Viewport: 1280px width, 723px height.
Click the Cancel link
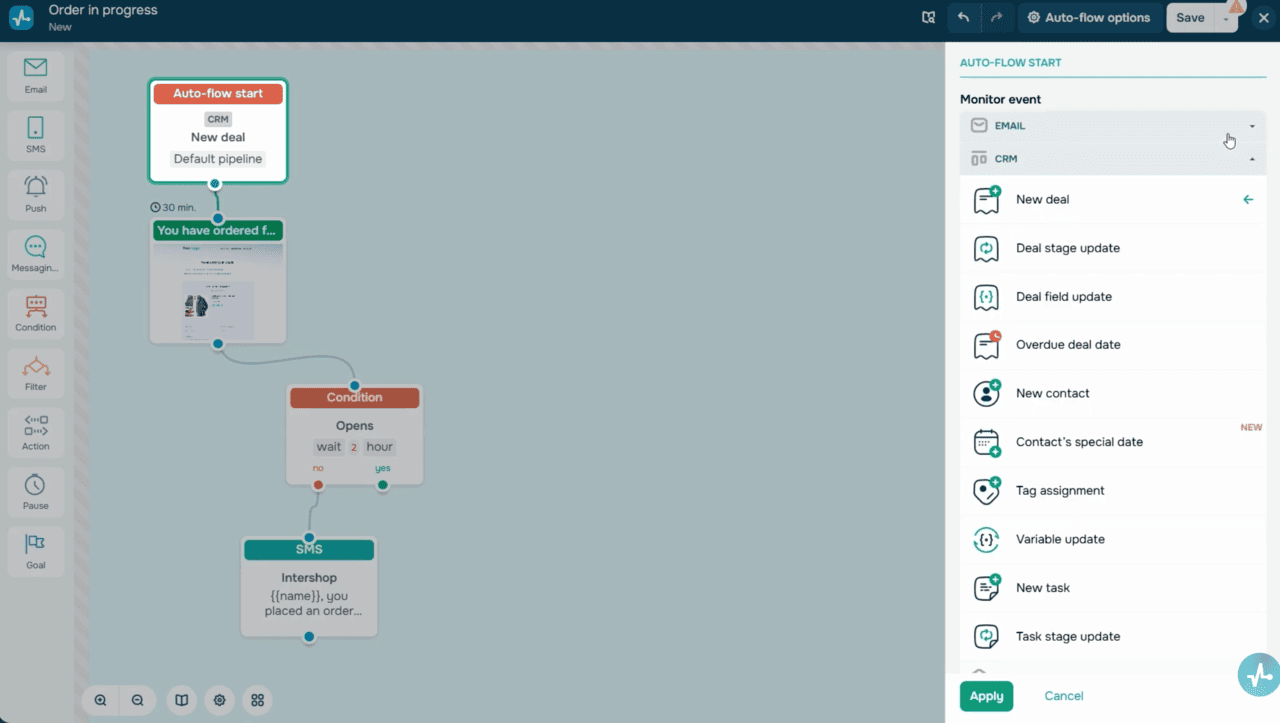[x=1063, y=696]
